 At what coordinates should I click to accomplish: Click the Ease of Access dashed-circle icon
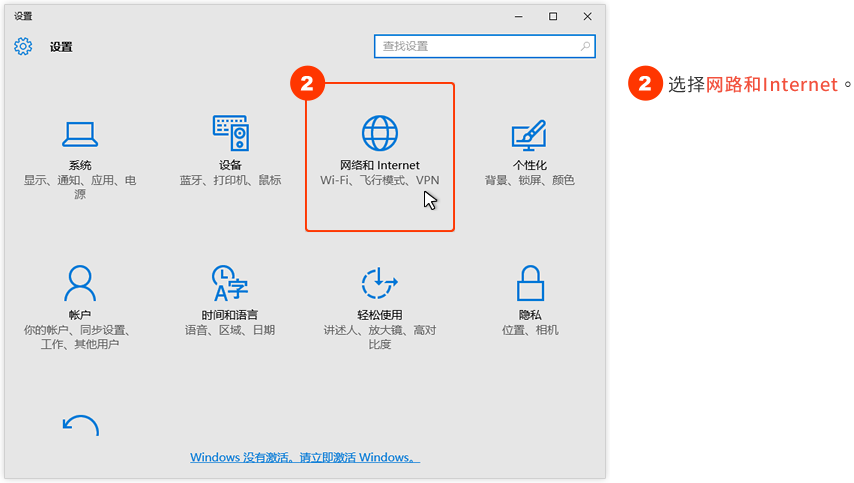(x=380, y=283)
